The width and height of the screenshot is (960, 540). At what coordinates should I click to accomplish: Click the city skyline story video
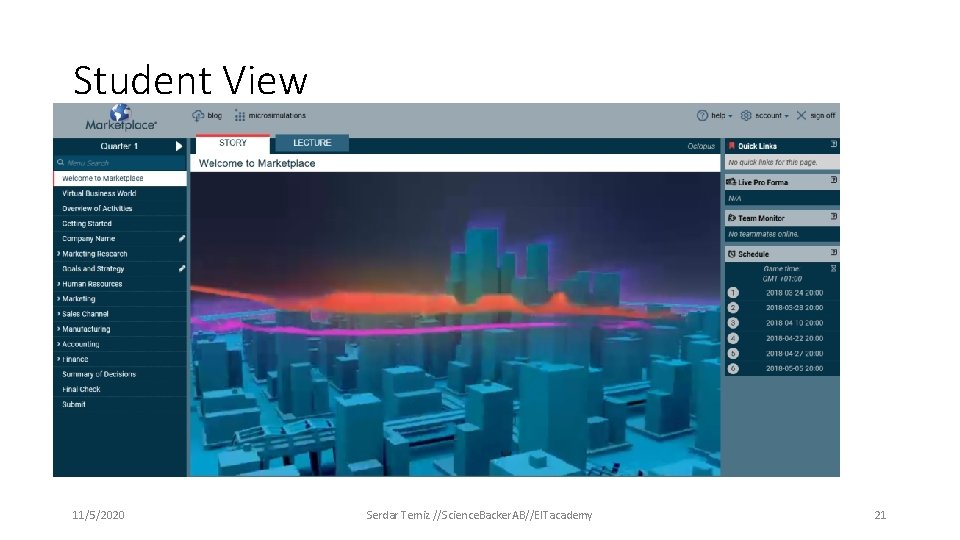pyautogui.click(x=455, y=324)
